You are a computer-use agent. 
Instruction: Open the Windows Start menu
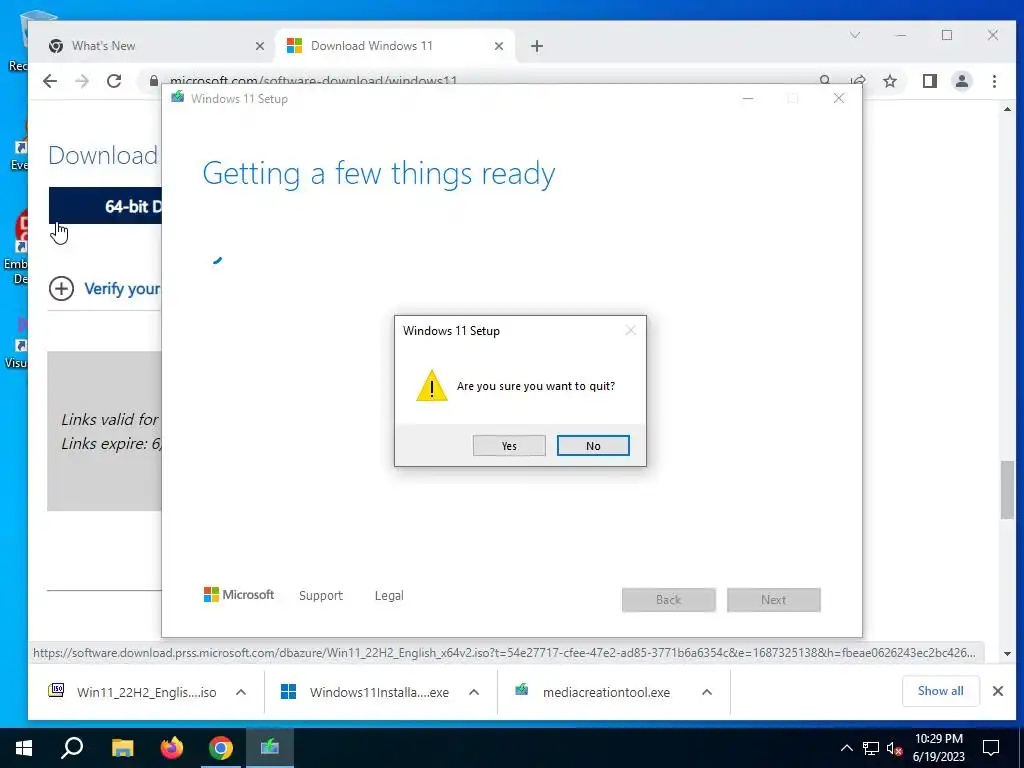[24, 747]
